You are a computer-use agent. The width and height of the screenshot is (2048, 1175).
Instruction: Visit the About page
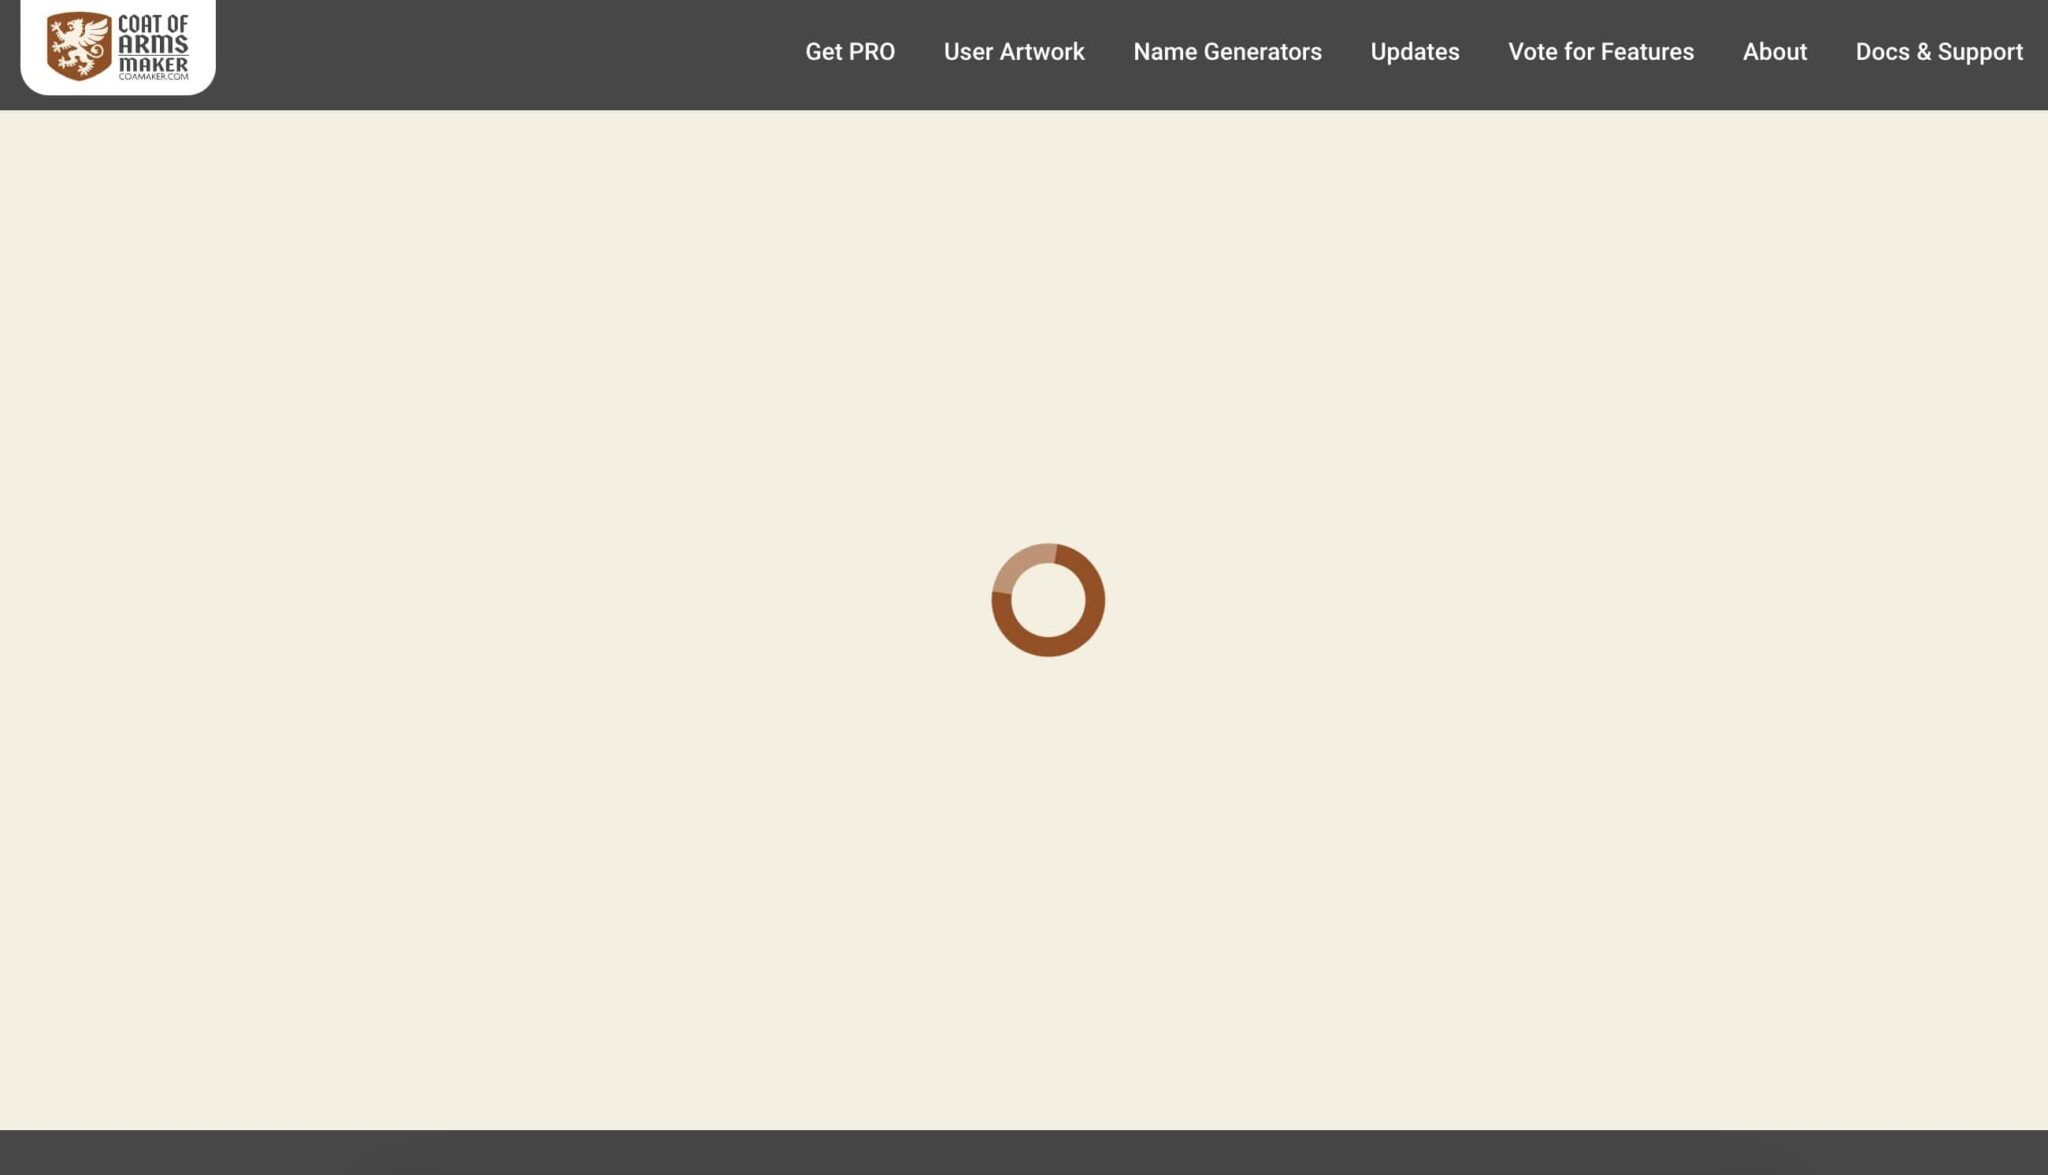(1774, 51)
